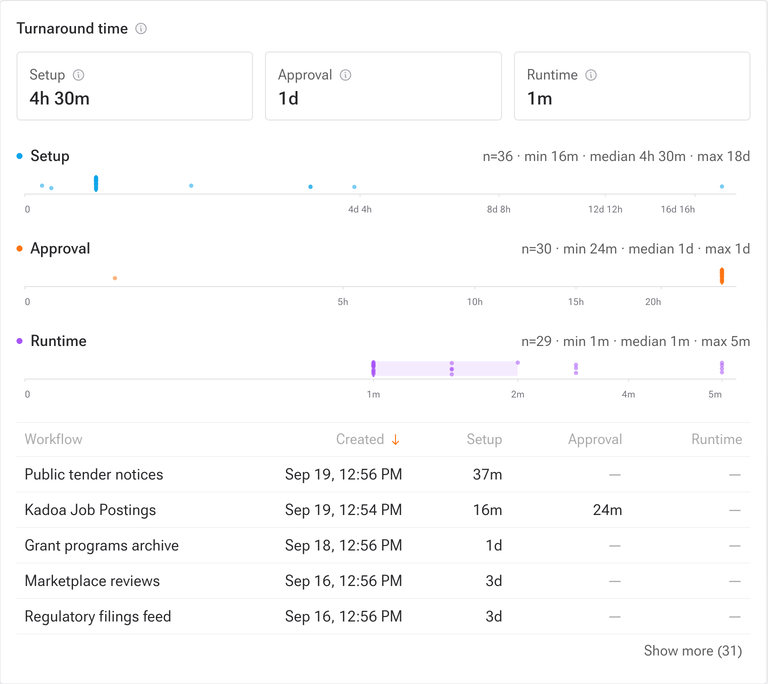
Task: Open Grant programs archive workflow
Action: click(x=101, y=545)
